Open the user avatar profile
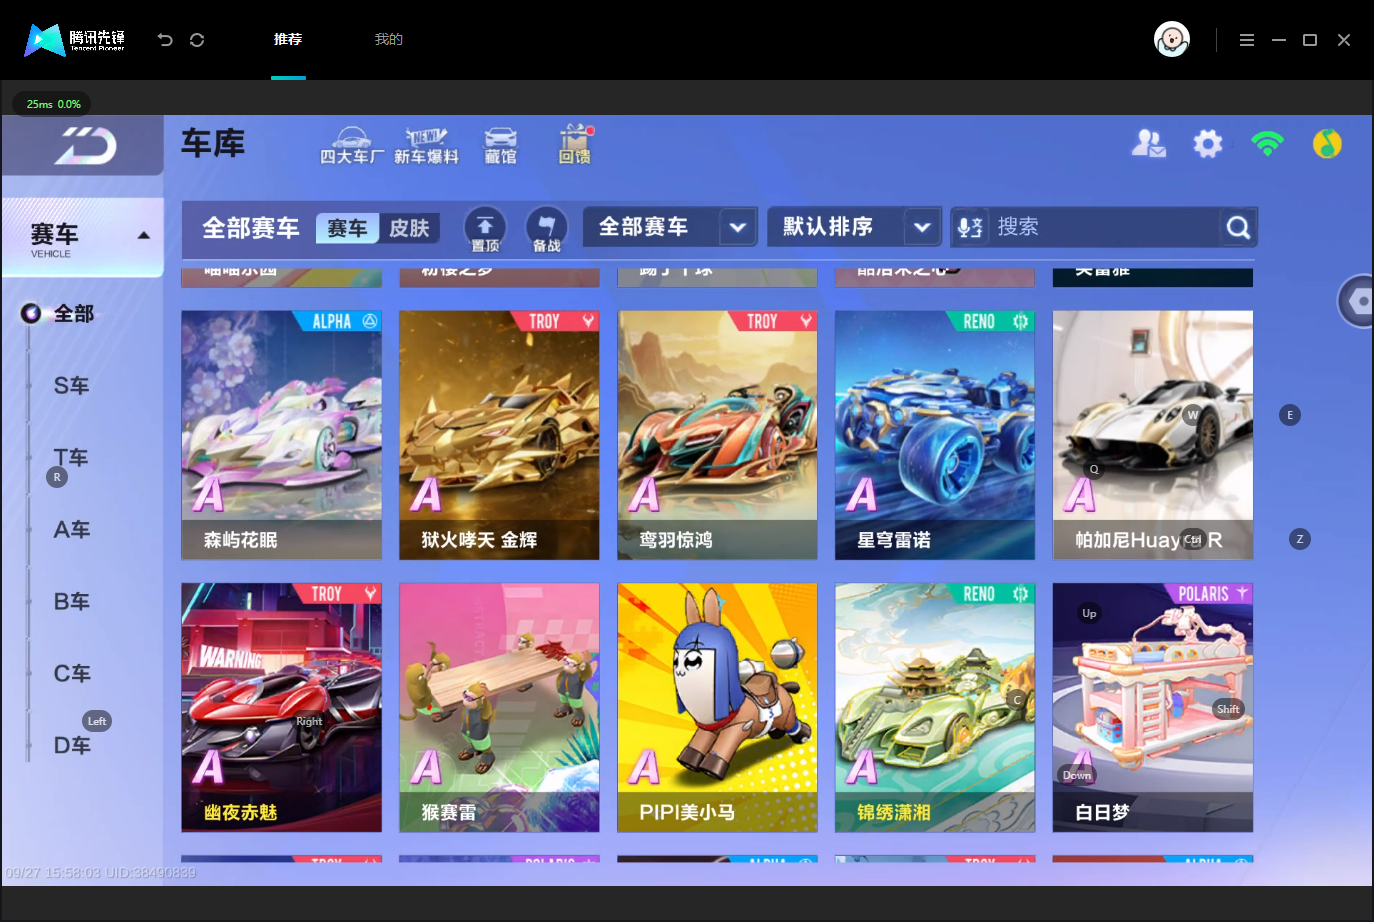Screen dimensions: 1374x922 1172,40
